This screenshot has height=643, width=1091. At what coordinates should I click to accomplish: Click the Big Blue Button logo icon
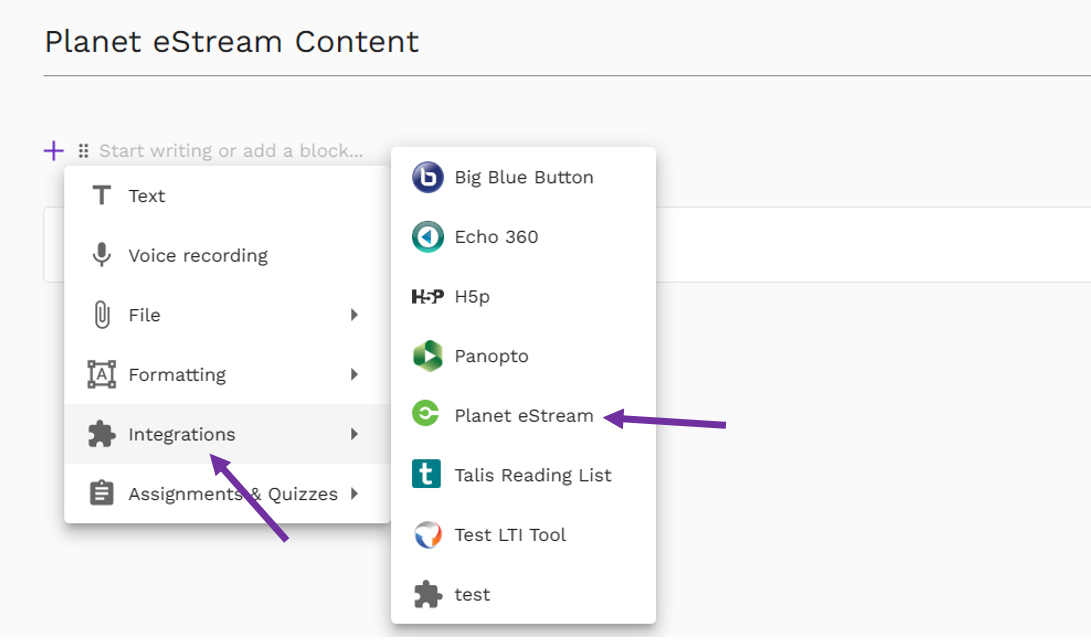(427, 177)
